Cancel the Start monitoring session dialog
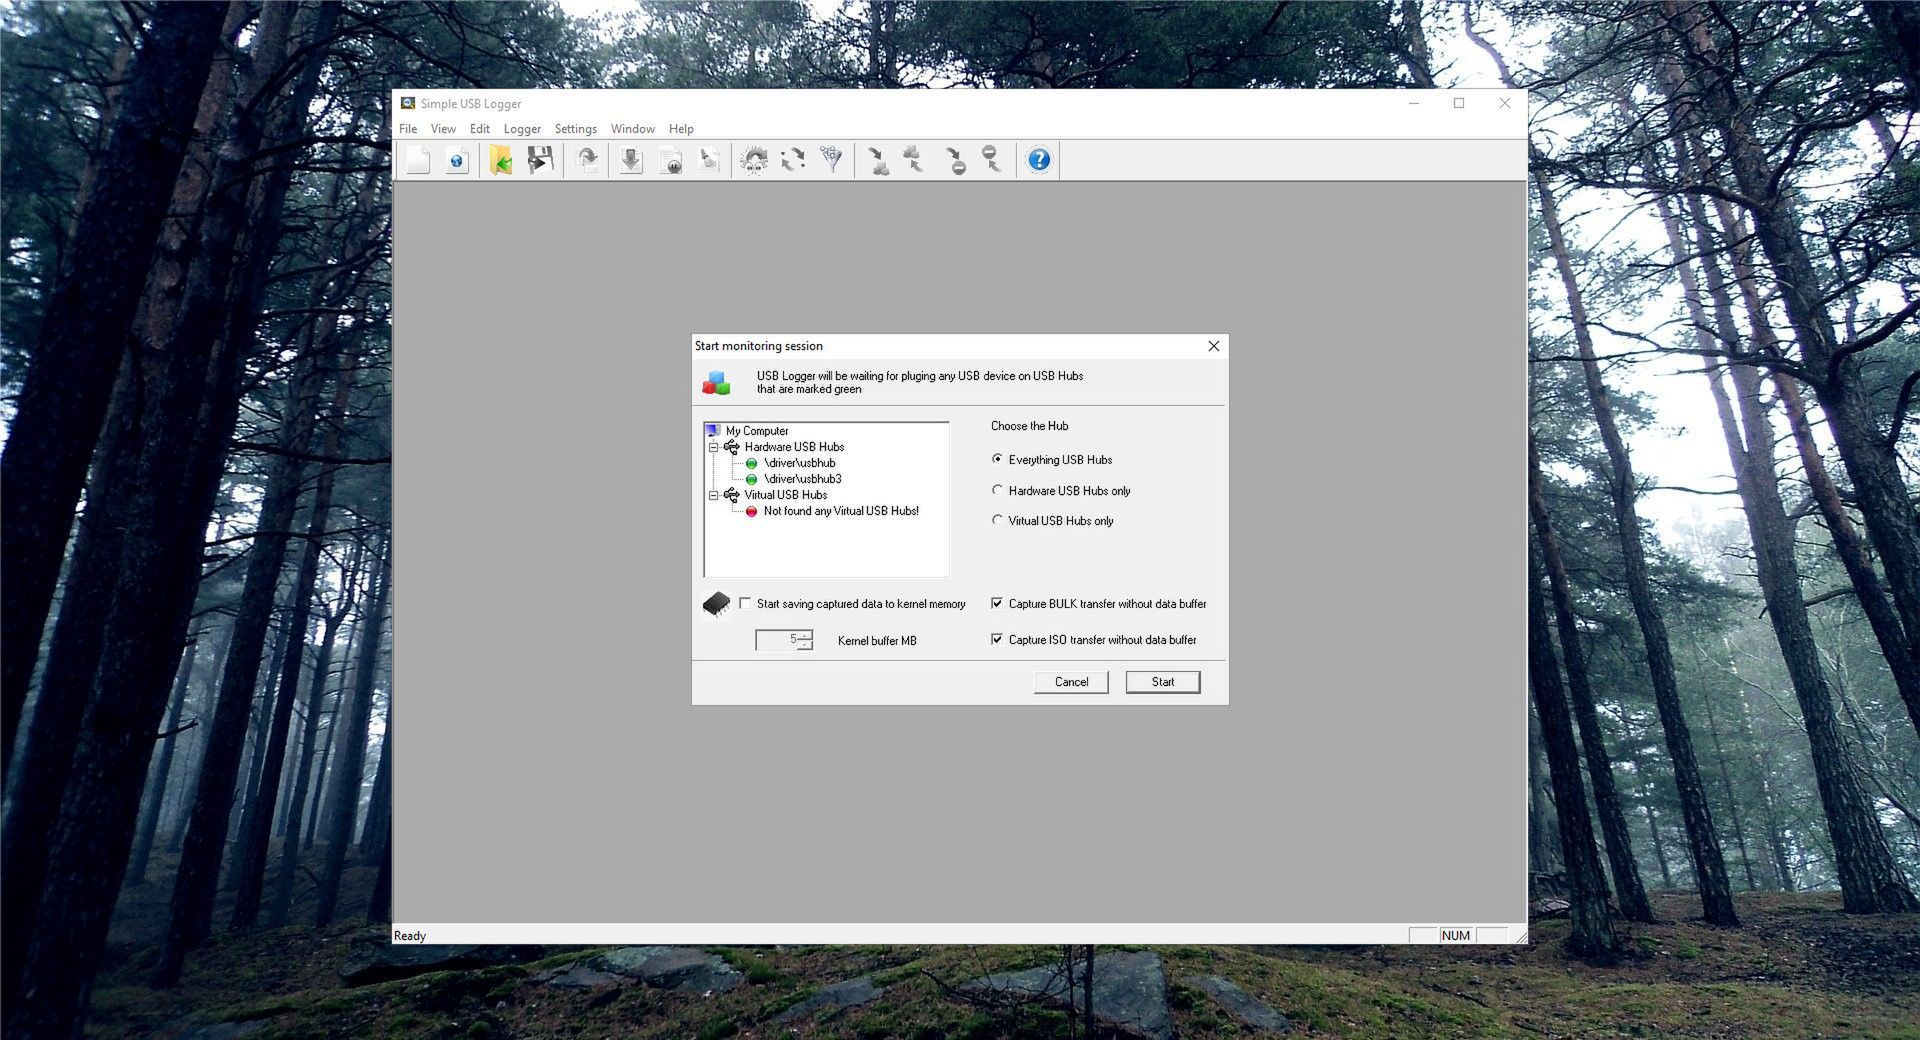Viewport: 1920px width, 1040px height. click(1070, 681)
